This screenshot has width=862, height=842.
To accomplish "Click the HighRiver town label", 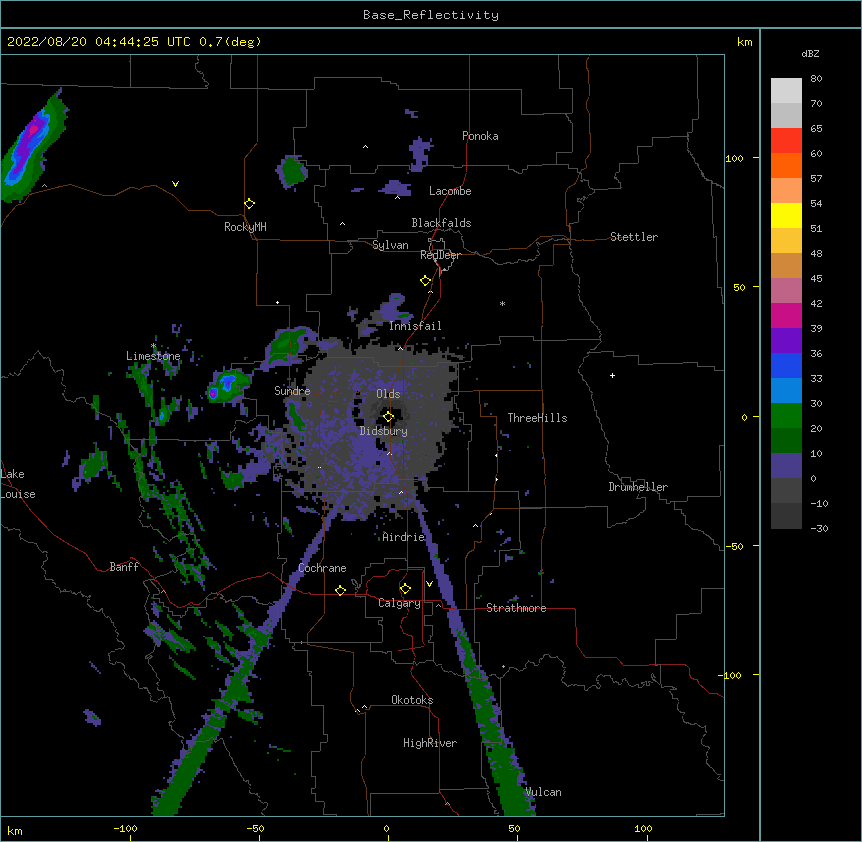I will (430, 743).
